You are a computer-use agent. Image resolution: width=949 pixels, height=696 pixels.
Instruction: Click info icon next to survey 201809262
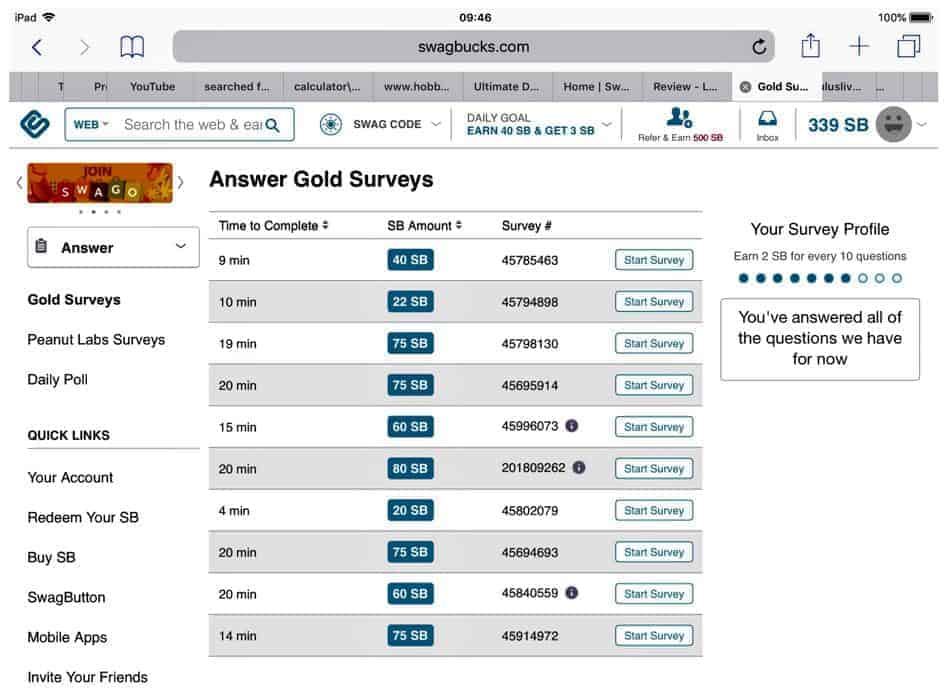(x=579, y=468)
